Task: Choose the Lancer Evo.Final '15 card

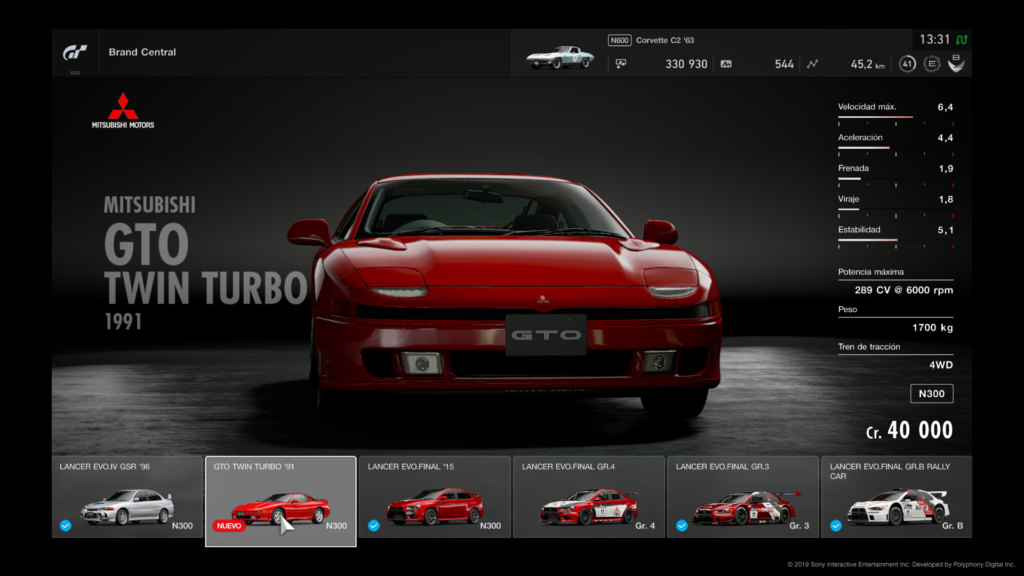Action: coord(435,497)
